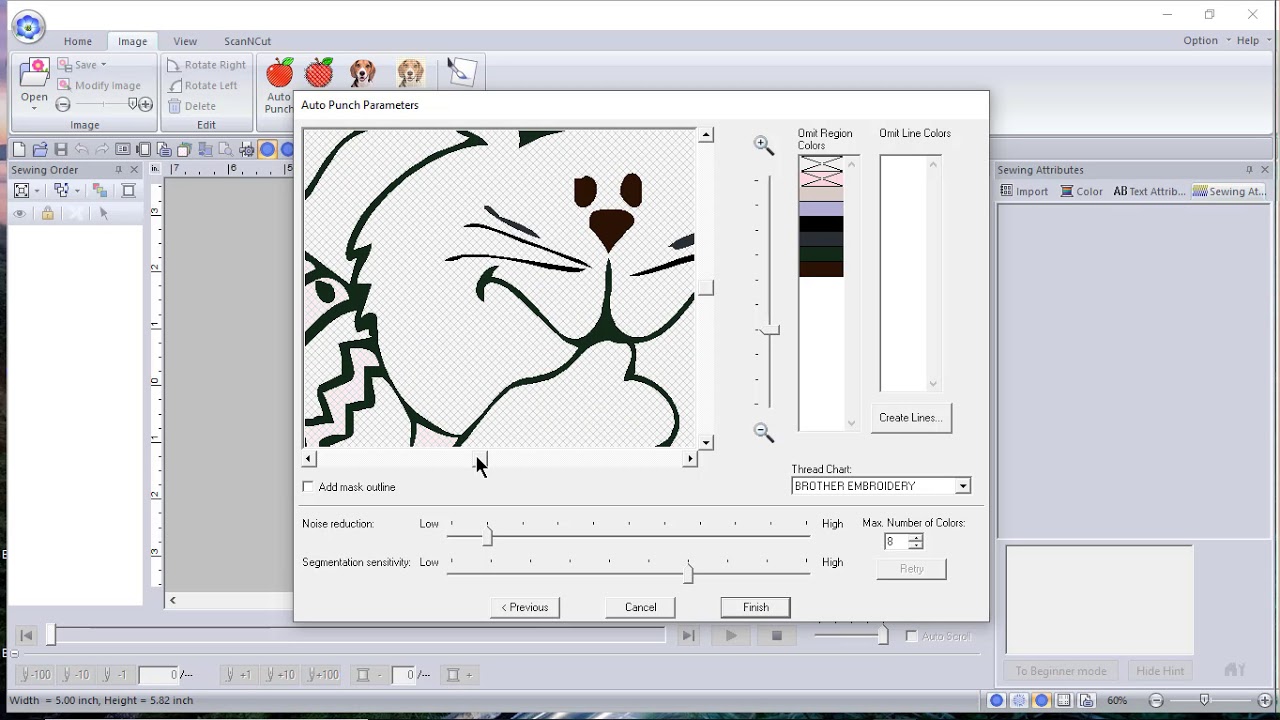Click the Segmentation sensitivity slider handle

688,573
